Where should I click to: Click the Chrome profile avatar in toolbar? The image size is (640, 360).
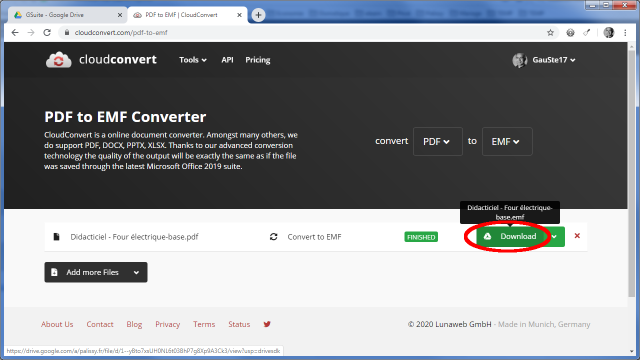(x=609, y=33)
